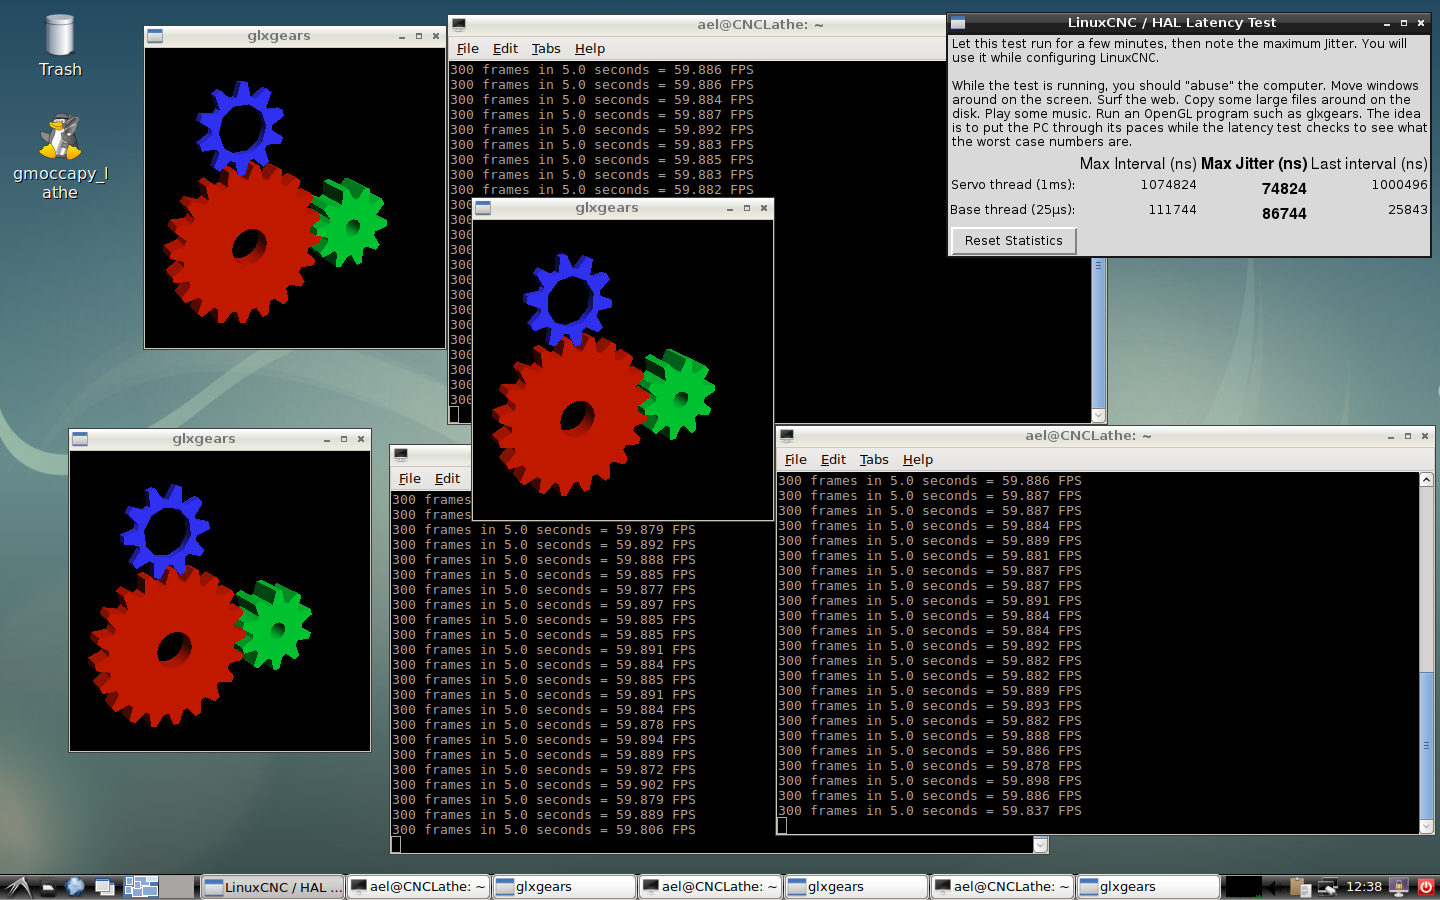The height and width of the screenshot is (900, 1440).
Task: Open the network connection tray icon
Action: coord(1328,887)
